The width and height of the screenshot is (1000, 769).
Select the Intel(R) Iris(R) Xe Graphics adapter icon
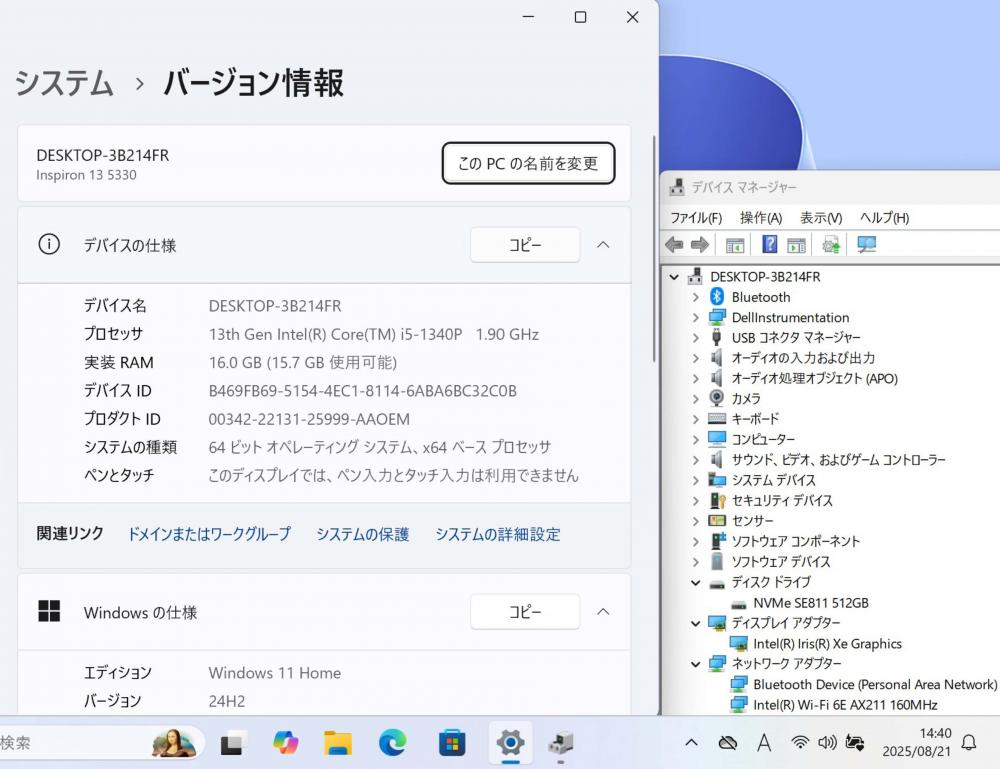pyautogui.click(x=739, y=643)
